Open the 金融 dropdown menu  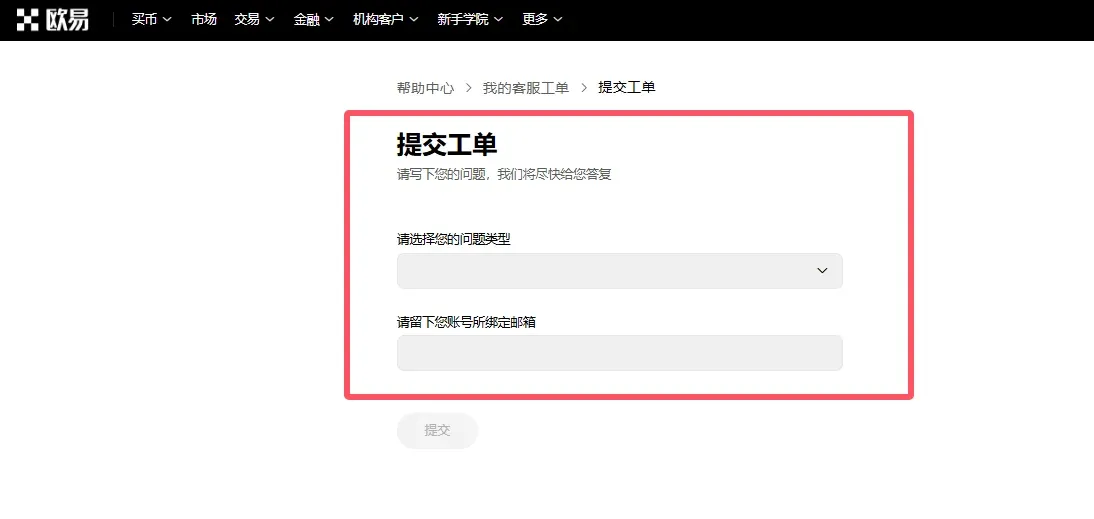coord(314,20)
